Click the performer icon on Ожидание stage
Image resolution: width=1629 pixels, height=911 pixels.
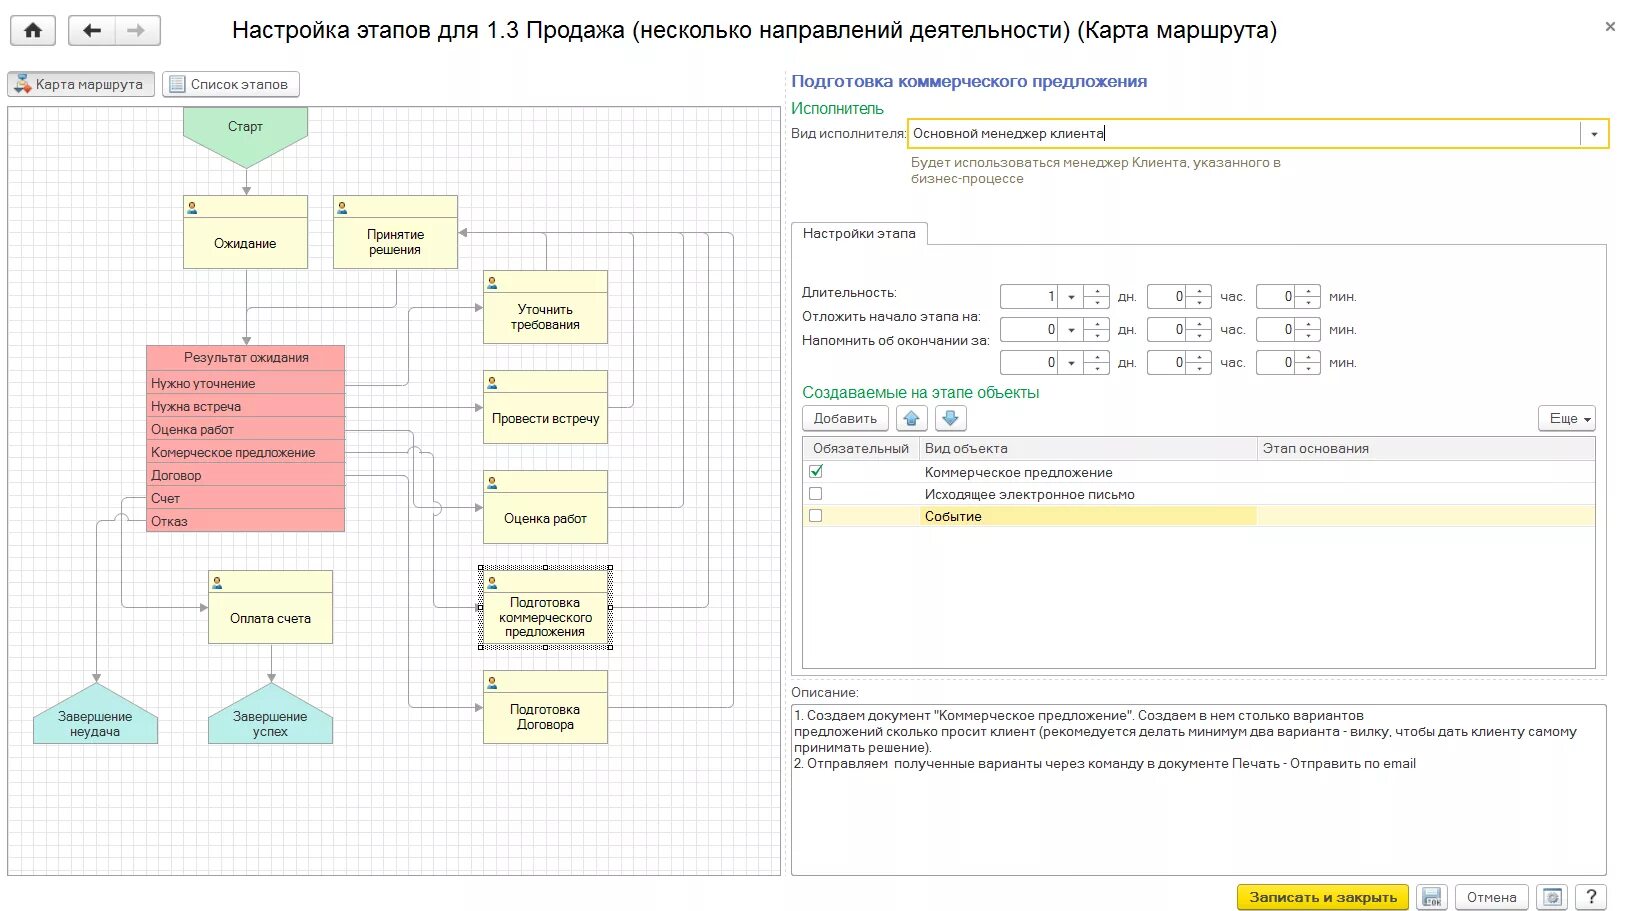click(x=192, y=208)
